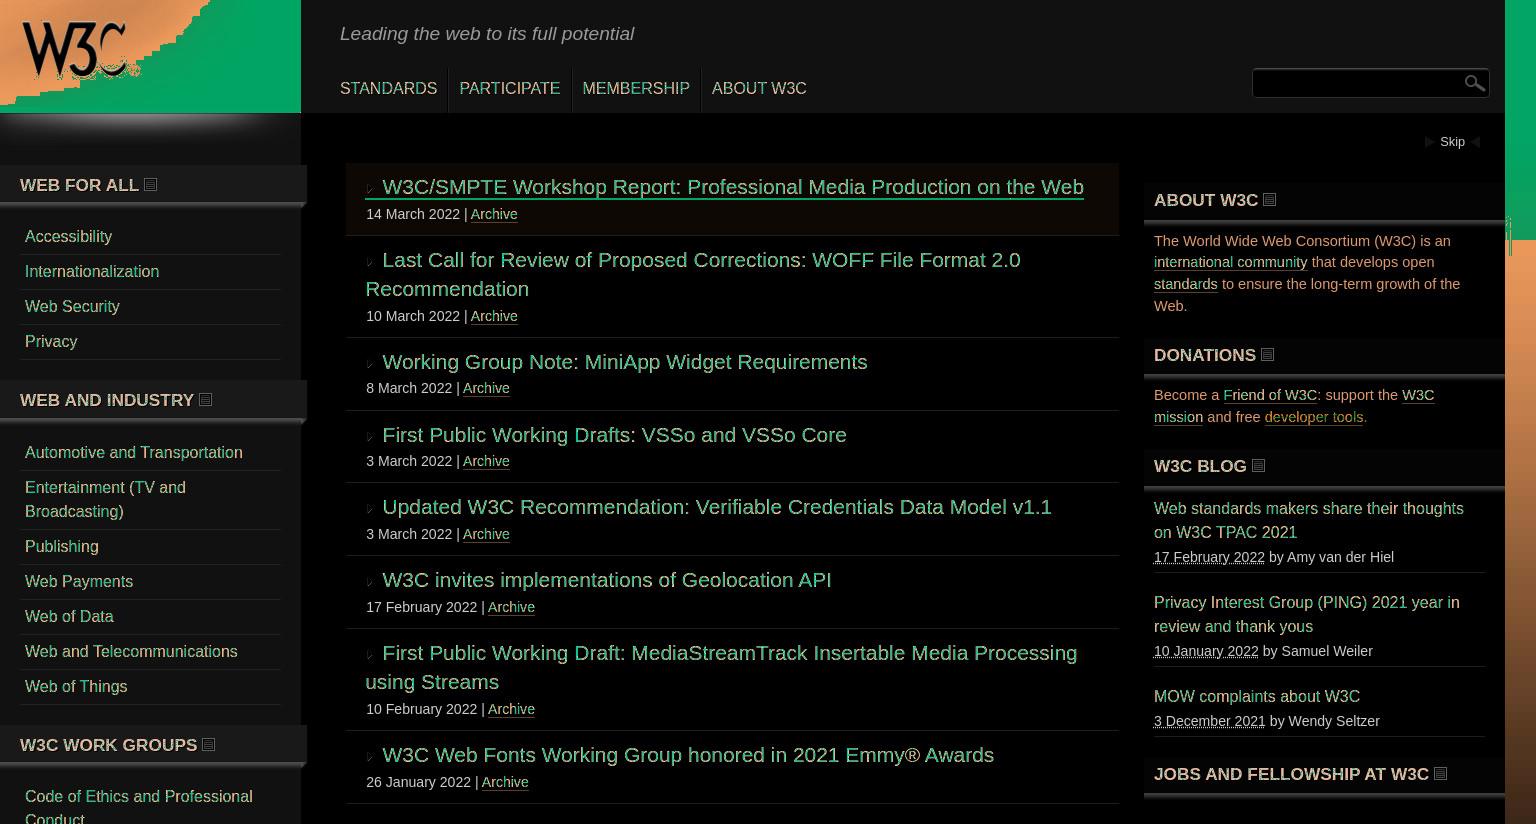
Task: Click Archive next to 10 March 2022
Action: [494, 316]
